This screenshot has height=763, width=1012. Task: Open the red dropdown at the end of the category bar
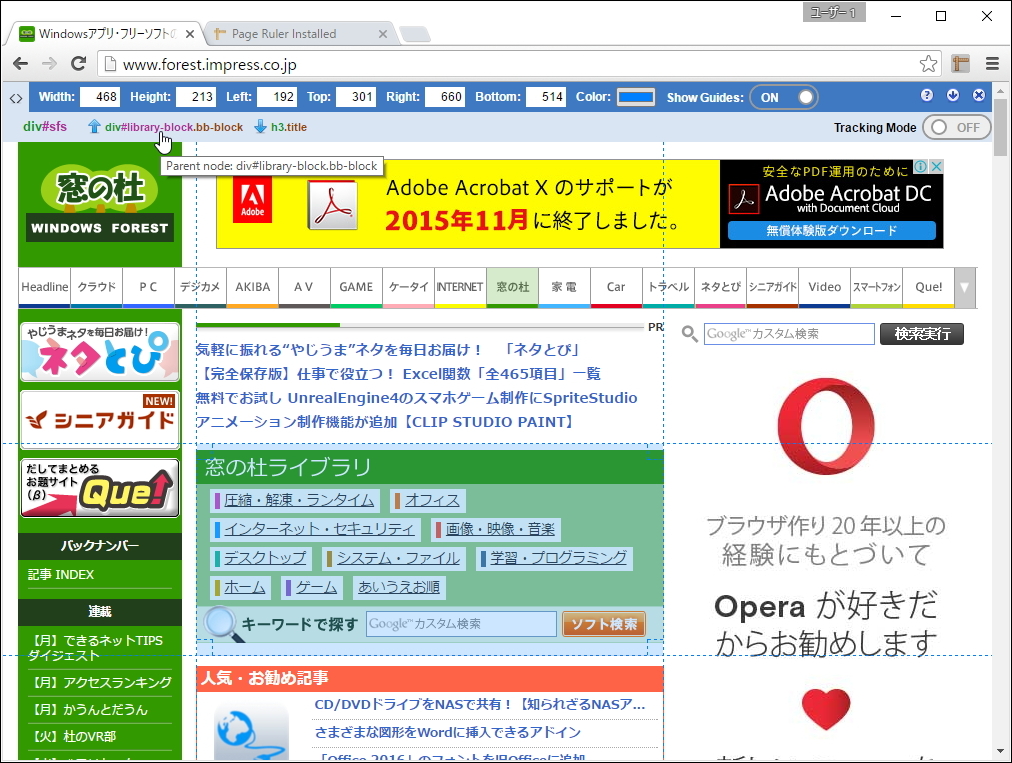click(x=964, y=287)
